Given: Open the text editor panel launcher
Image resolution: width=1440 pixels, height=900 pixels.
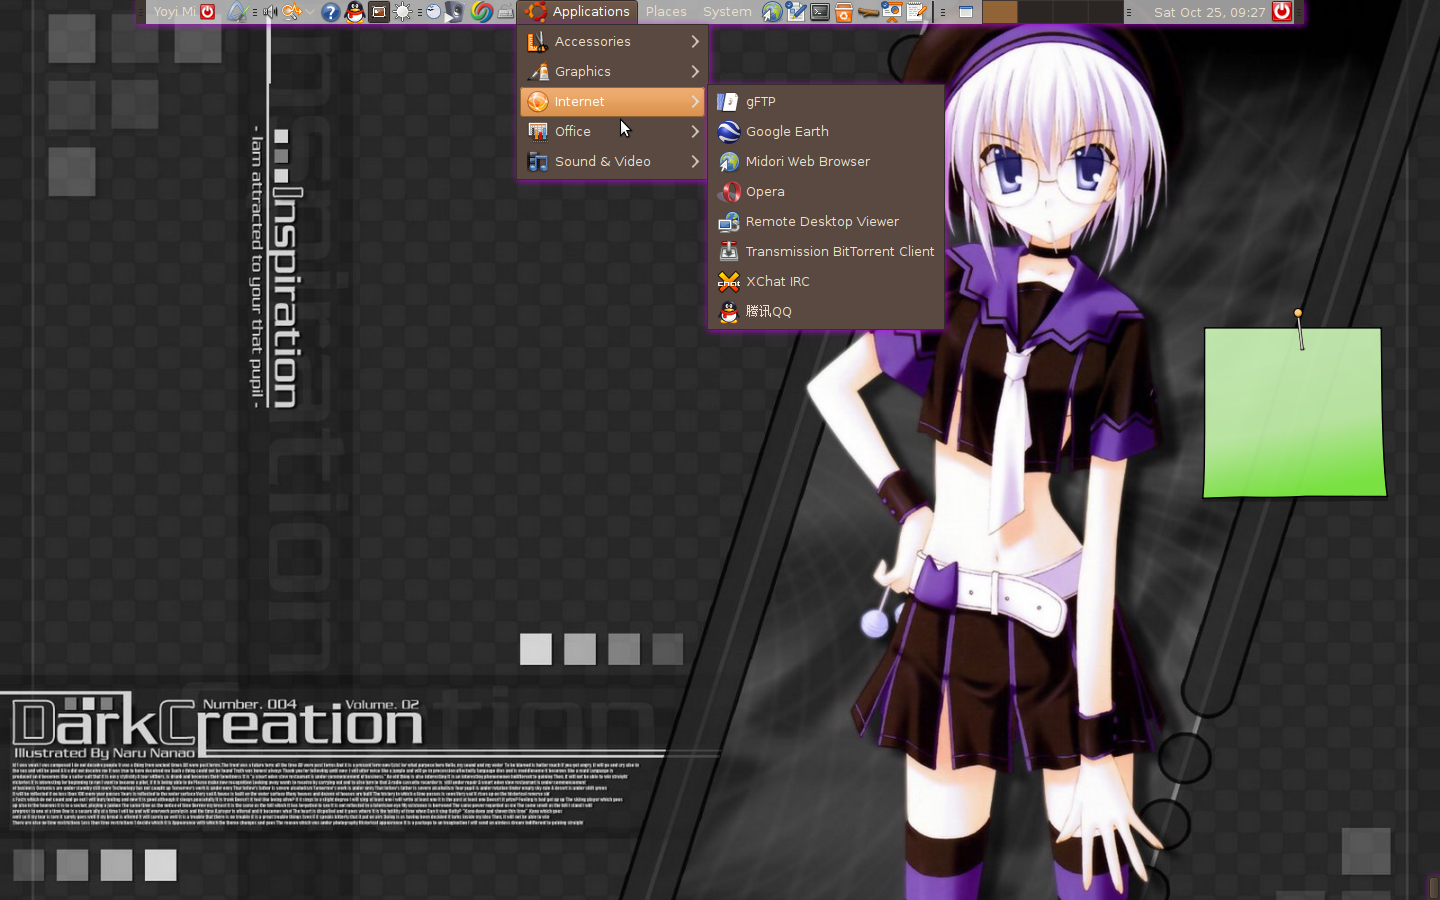Looking at the screenshot, I should [x=796, y=12].
